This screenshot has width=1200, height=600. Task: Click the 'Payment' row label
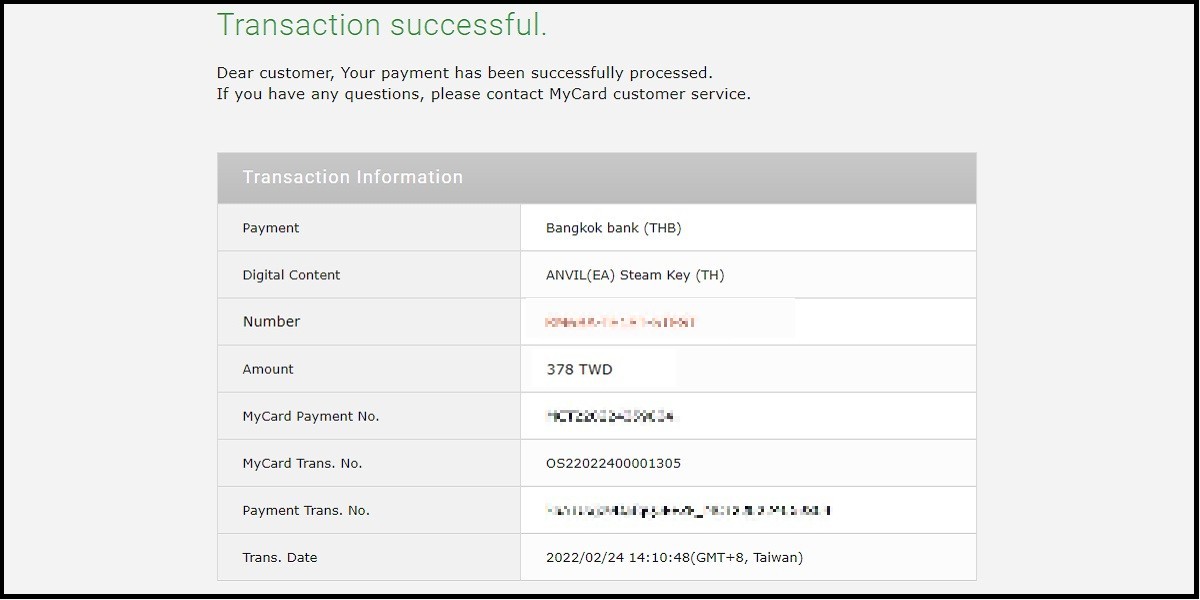[270, 228]
